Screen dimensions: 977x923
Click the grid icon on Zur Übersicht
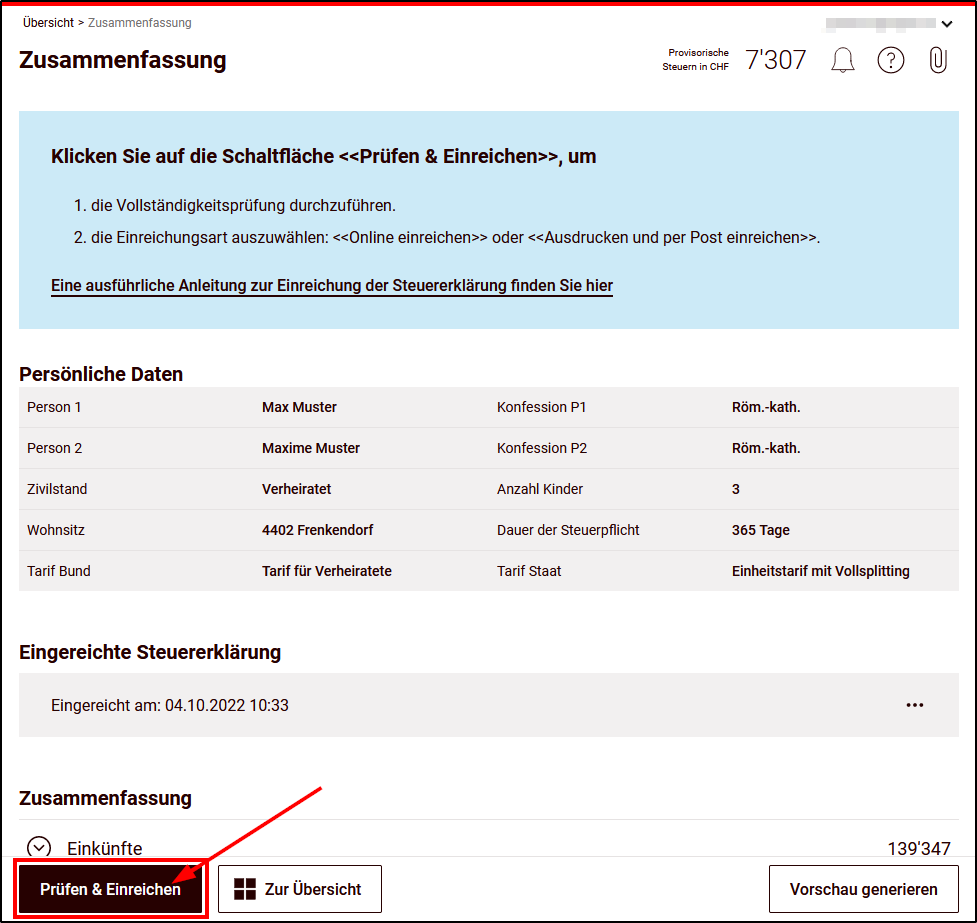[x=244, y=889]
